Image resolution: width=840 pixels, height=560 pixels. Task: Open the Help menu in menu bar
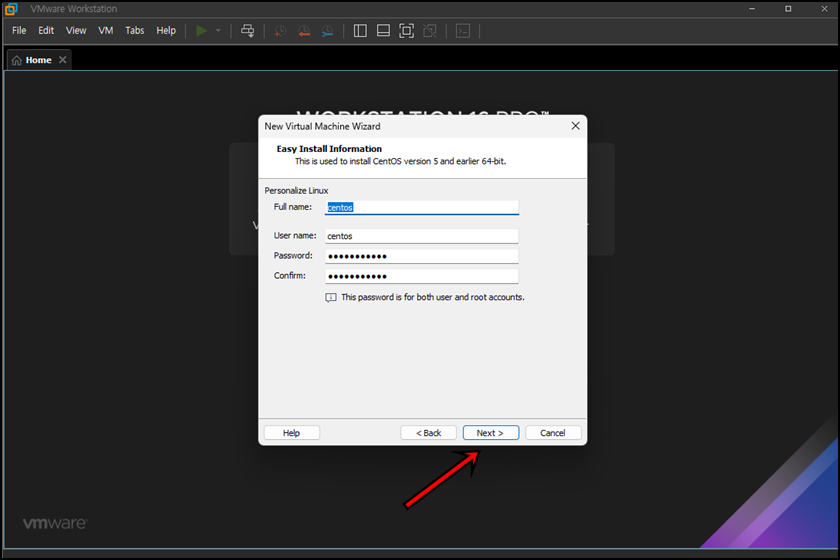(x=166, y=31)
